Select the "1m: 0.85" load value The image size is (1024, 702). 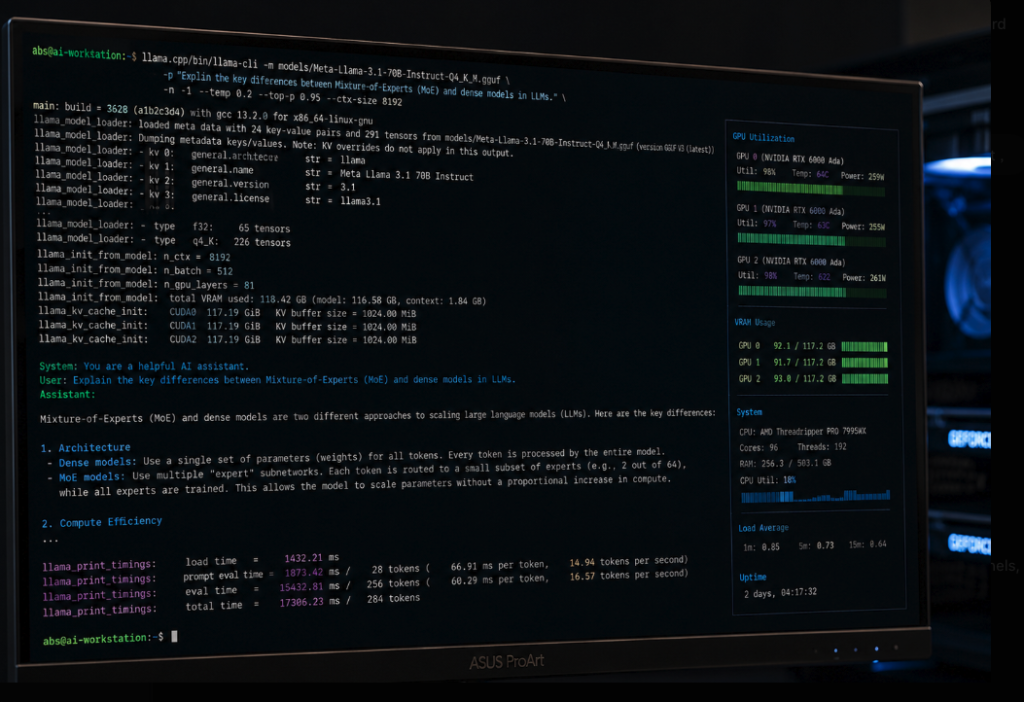[x=761, y=547]
